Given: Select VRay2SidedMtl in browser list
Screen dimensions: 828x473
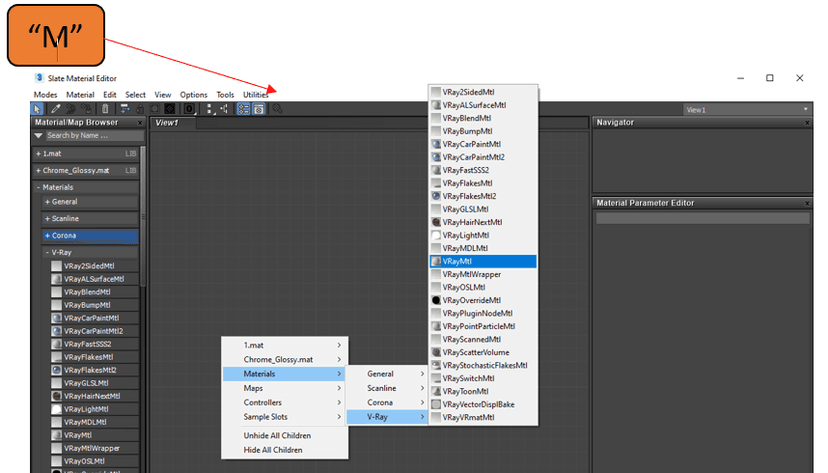Looking at the screenshot, I should click(x=94, y=266).
